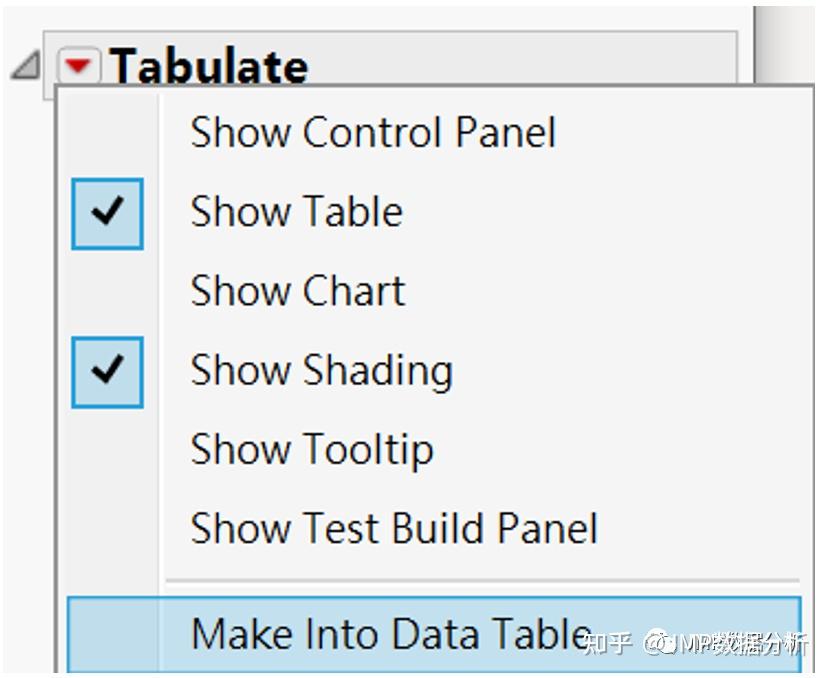Choose the Show Table menu label

coord(296,212)
